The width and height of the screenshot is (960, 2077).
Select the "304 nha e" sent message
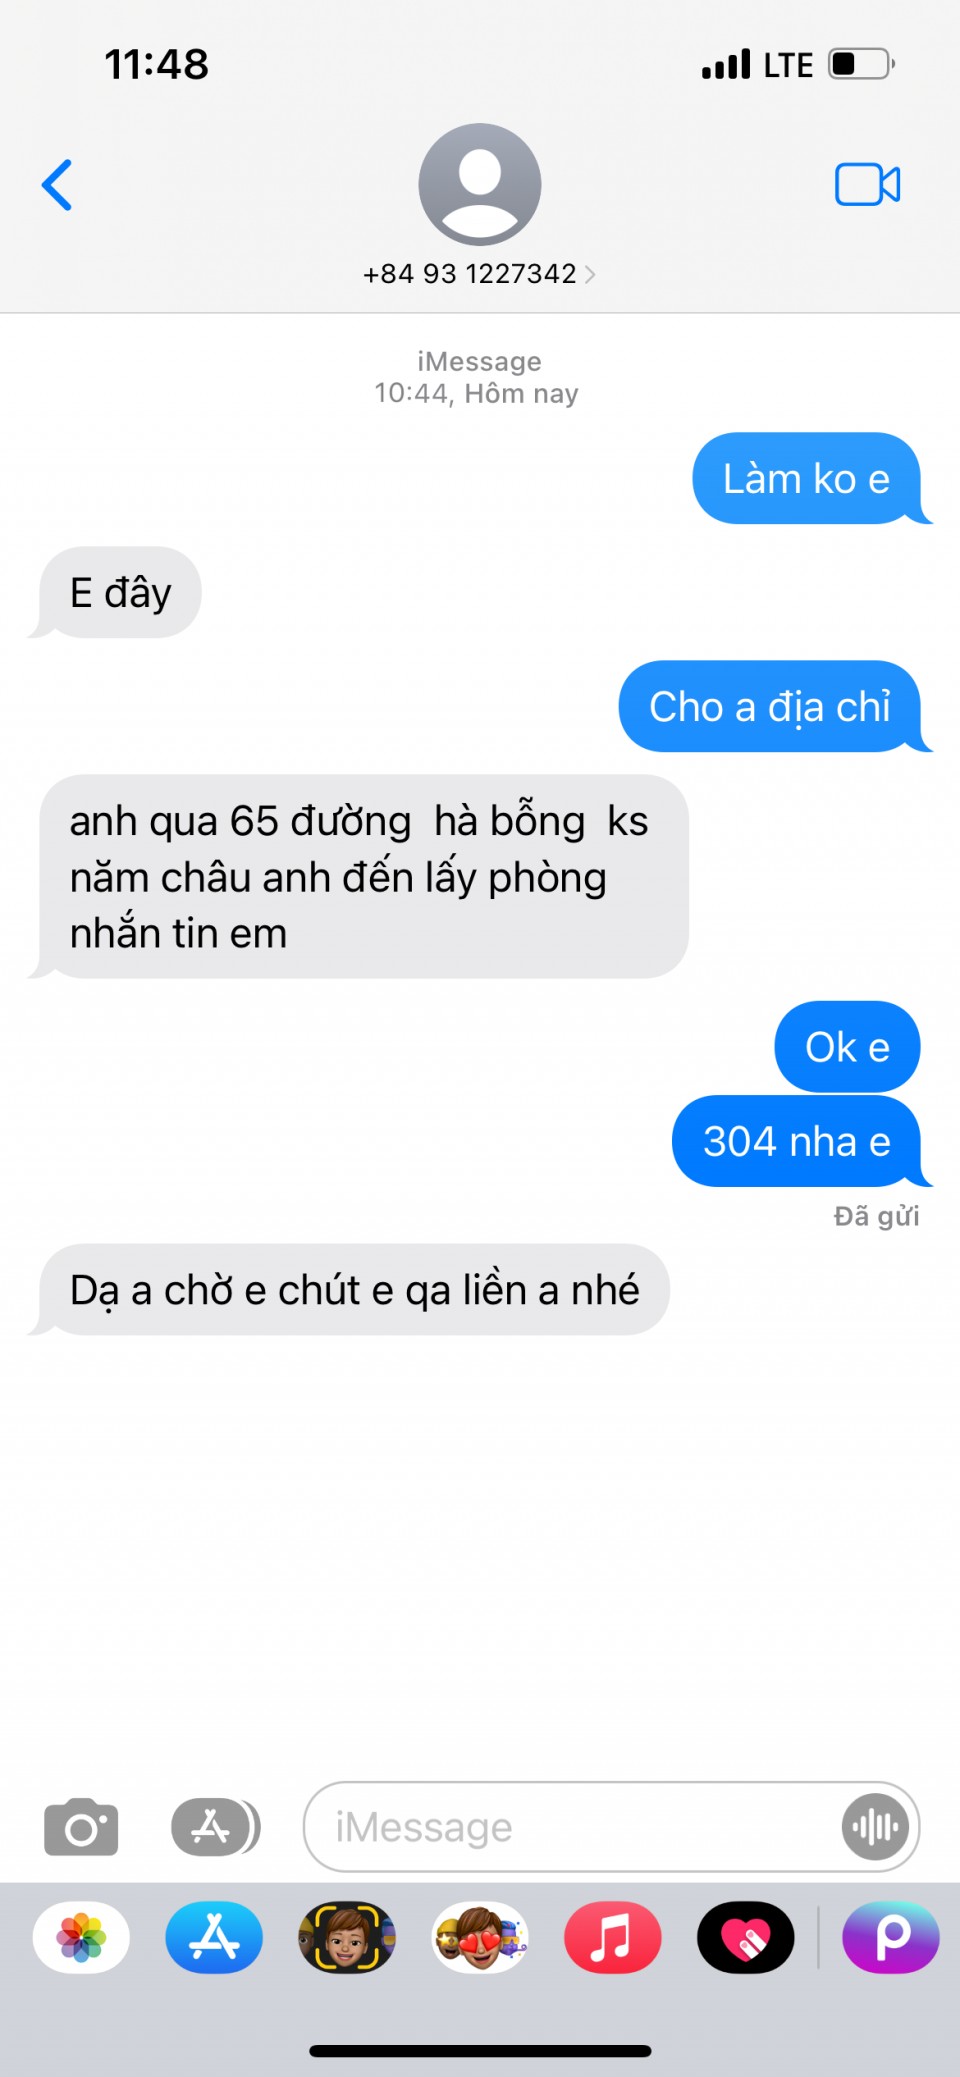pos(797,1141)
